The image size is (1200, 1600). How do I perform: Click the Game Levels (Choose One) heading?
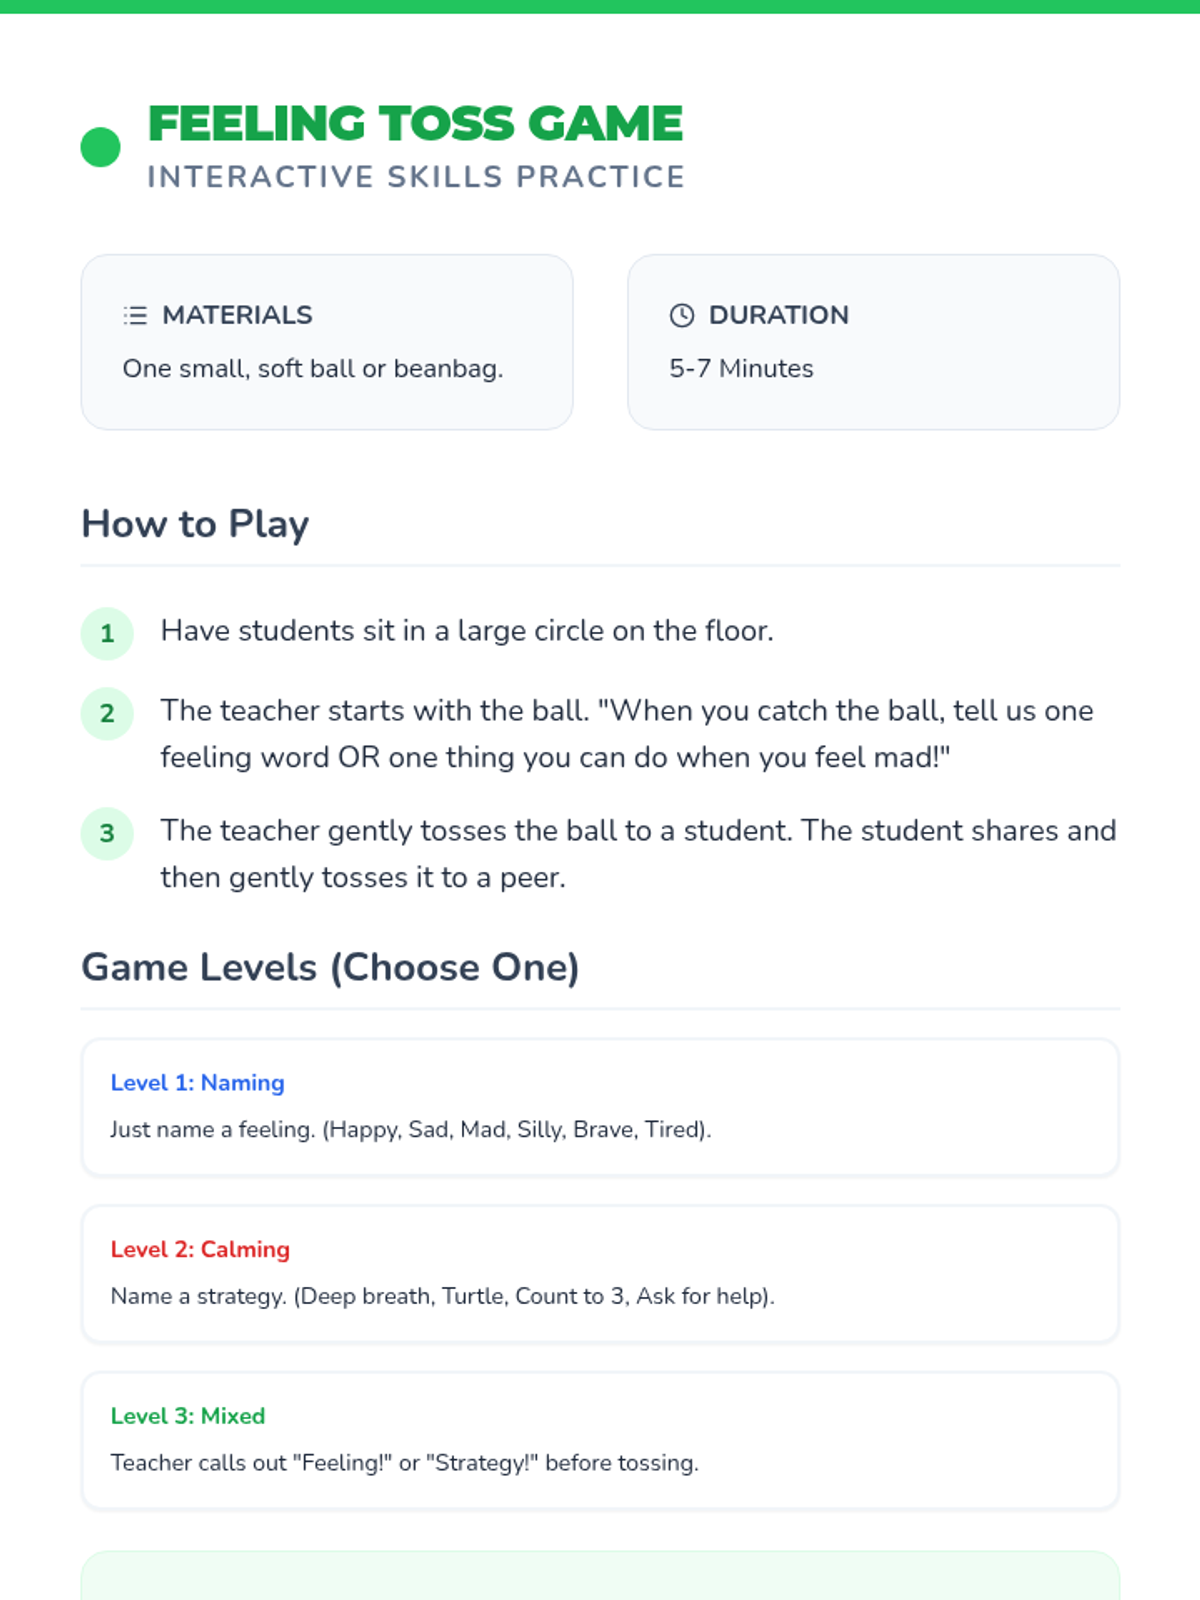pos(330,967)
